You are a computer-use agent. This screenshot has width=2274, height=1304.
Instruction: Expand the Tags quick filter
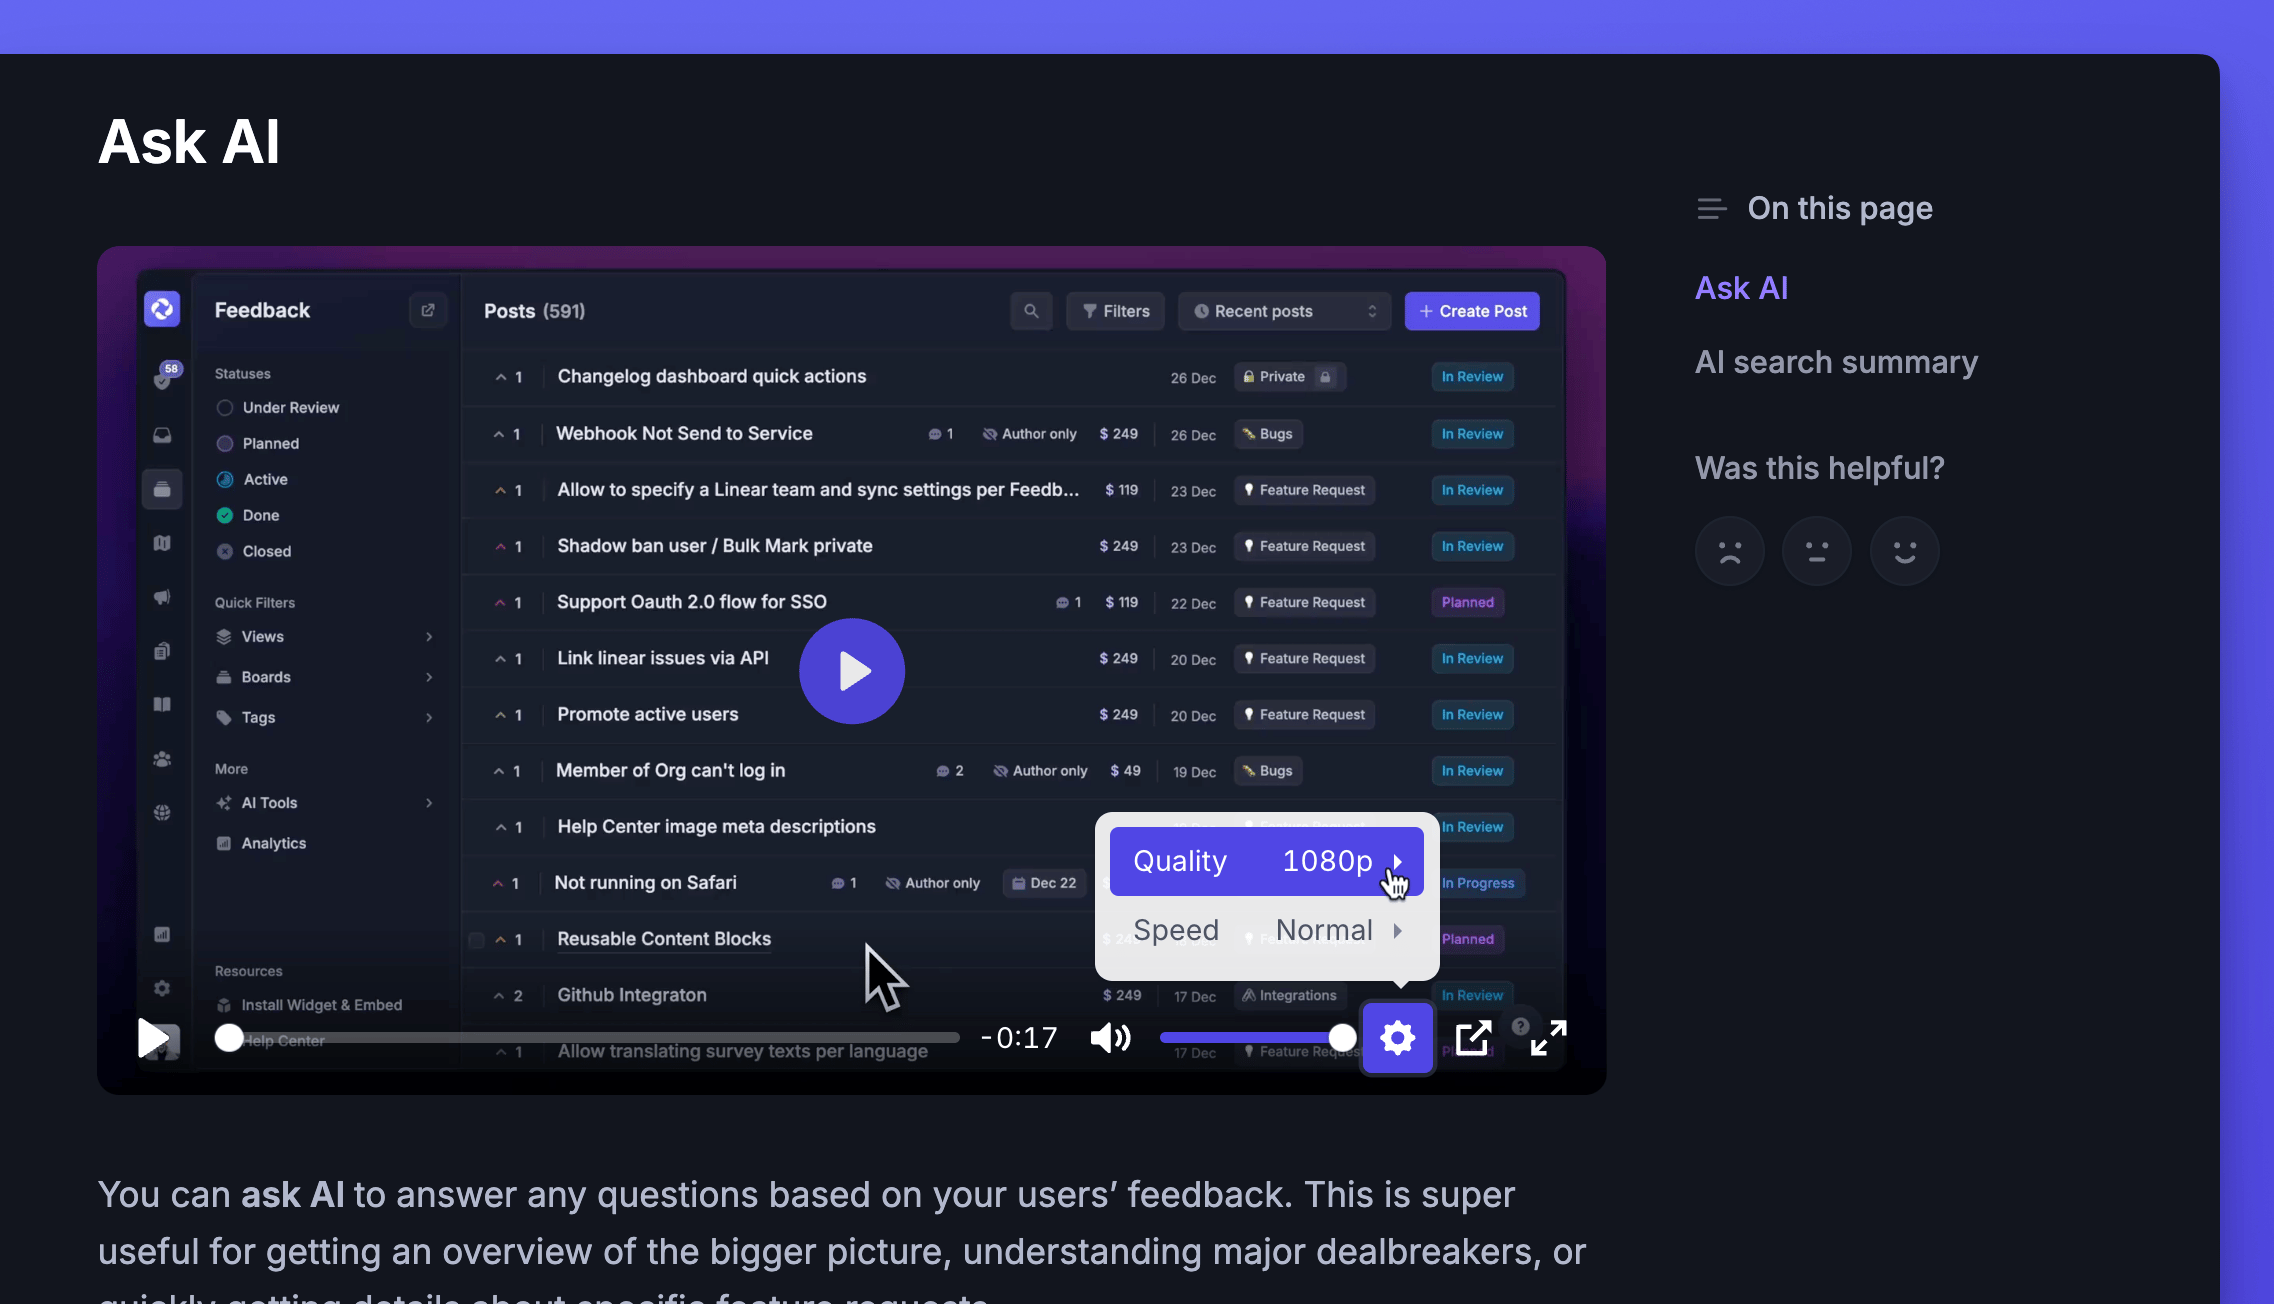pos(325,718)
